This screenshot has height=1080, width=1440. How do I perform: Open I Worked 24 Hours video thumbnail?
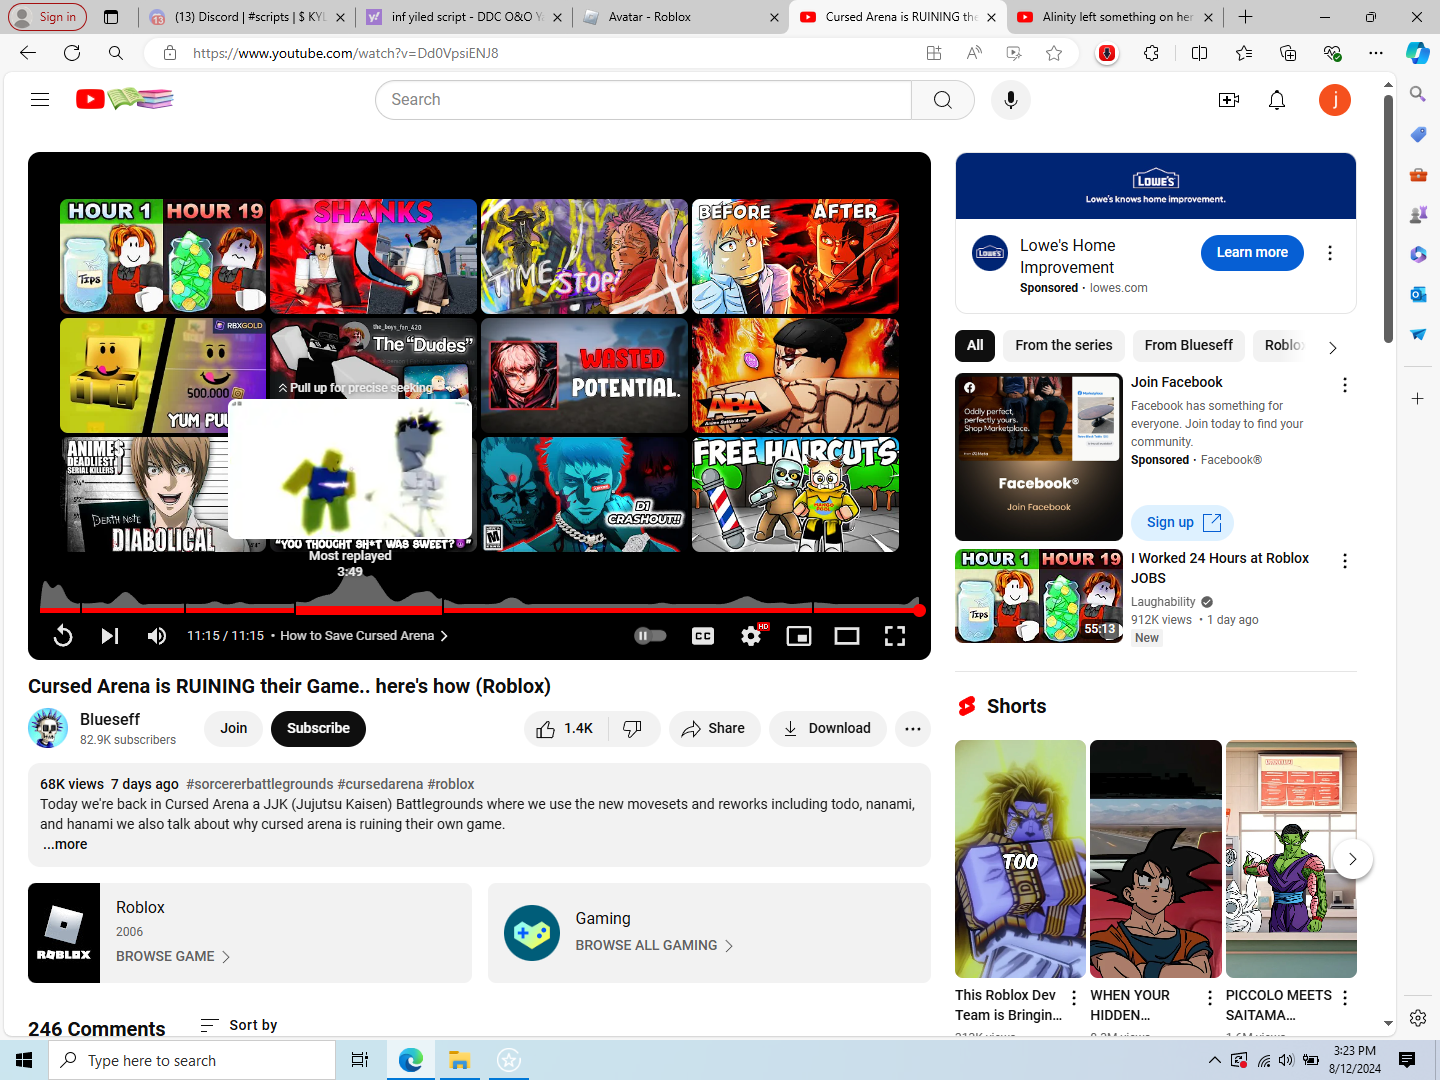point(1039,596)
